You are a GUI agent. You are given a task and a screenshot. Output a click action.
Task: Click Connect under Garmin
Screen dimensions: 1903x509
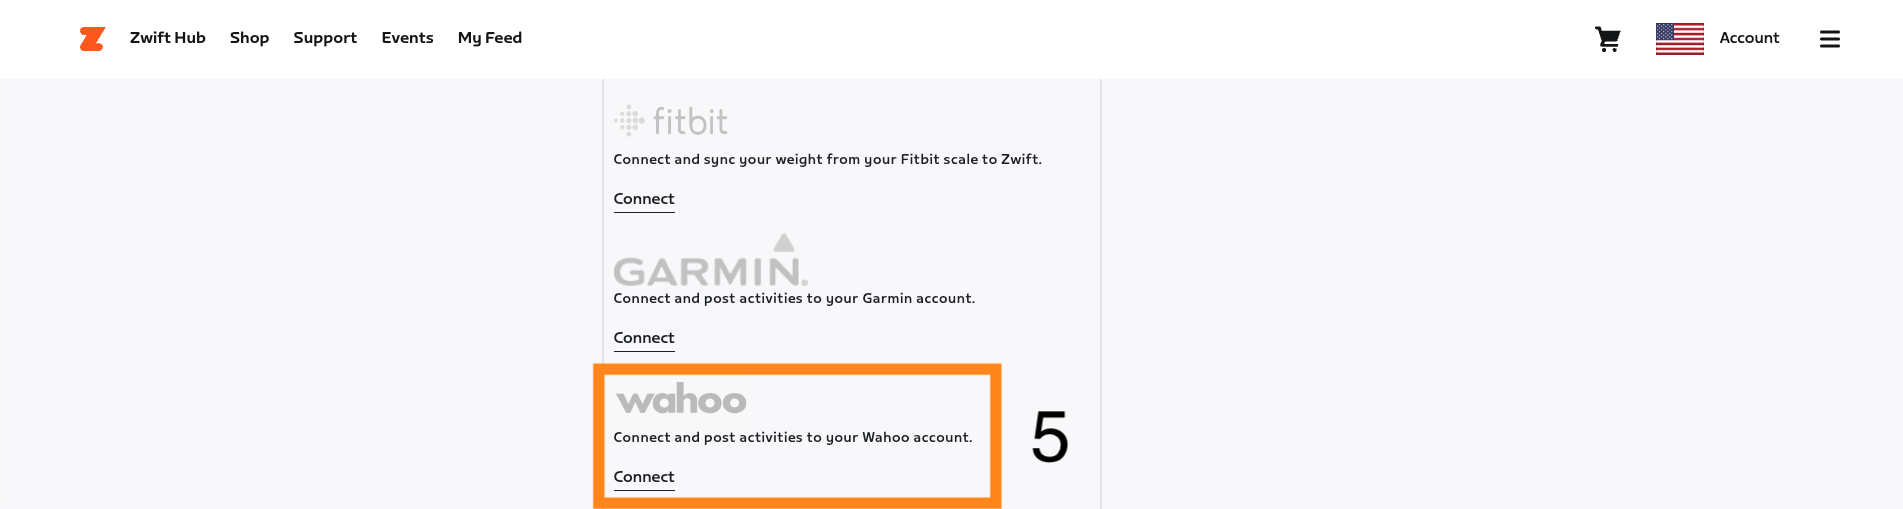(644, 338)
